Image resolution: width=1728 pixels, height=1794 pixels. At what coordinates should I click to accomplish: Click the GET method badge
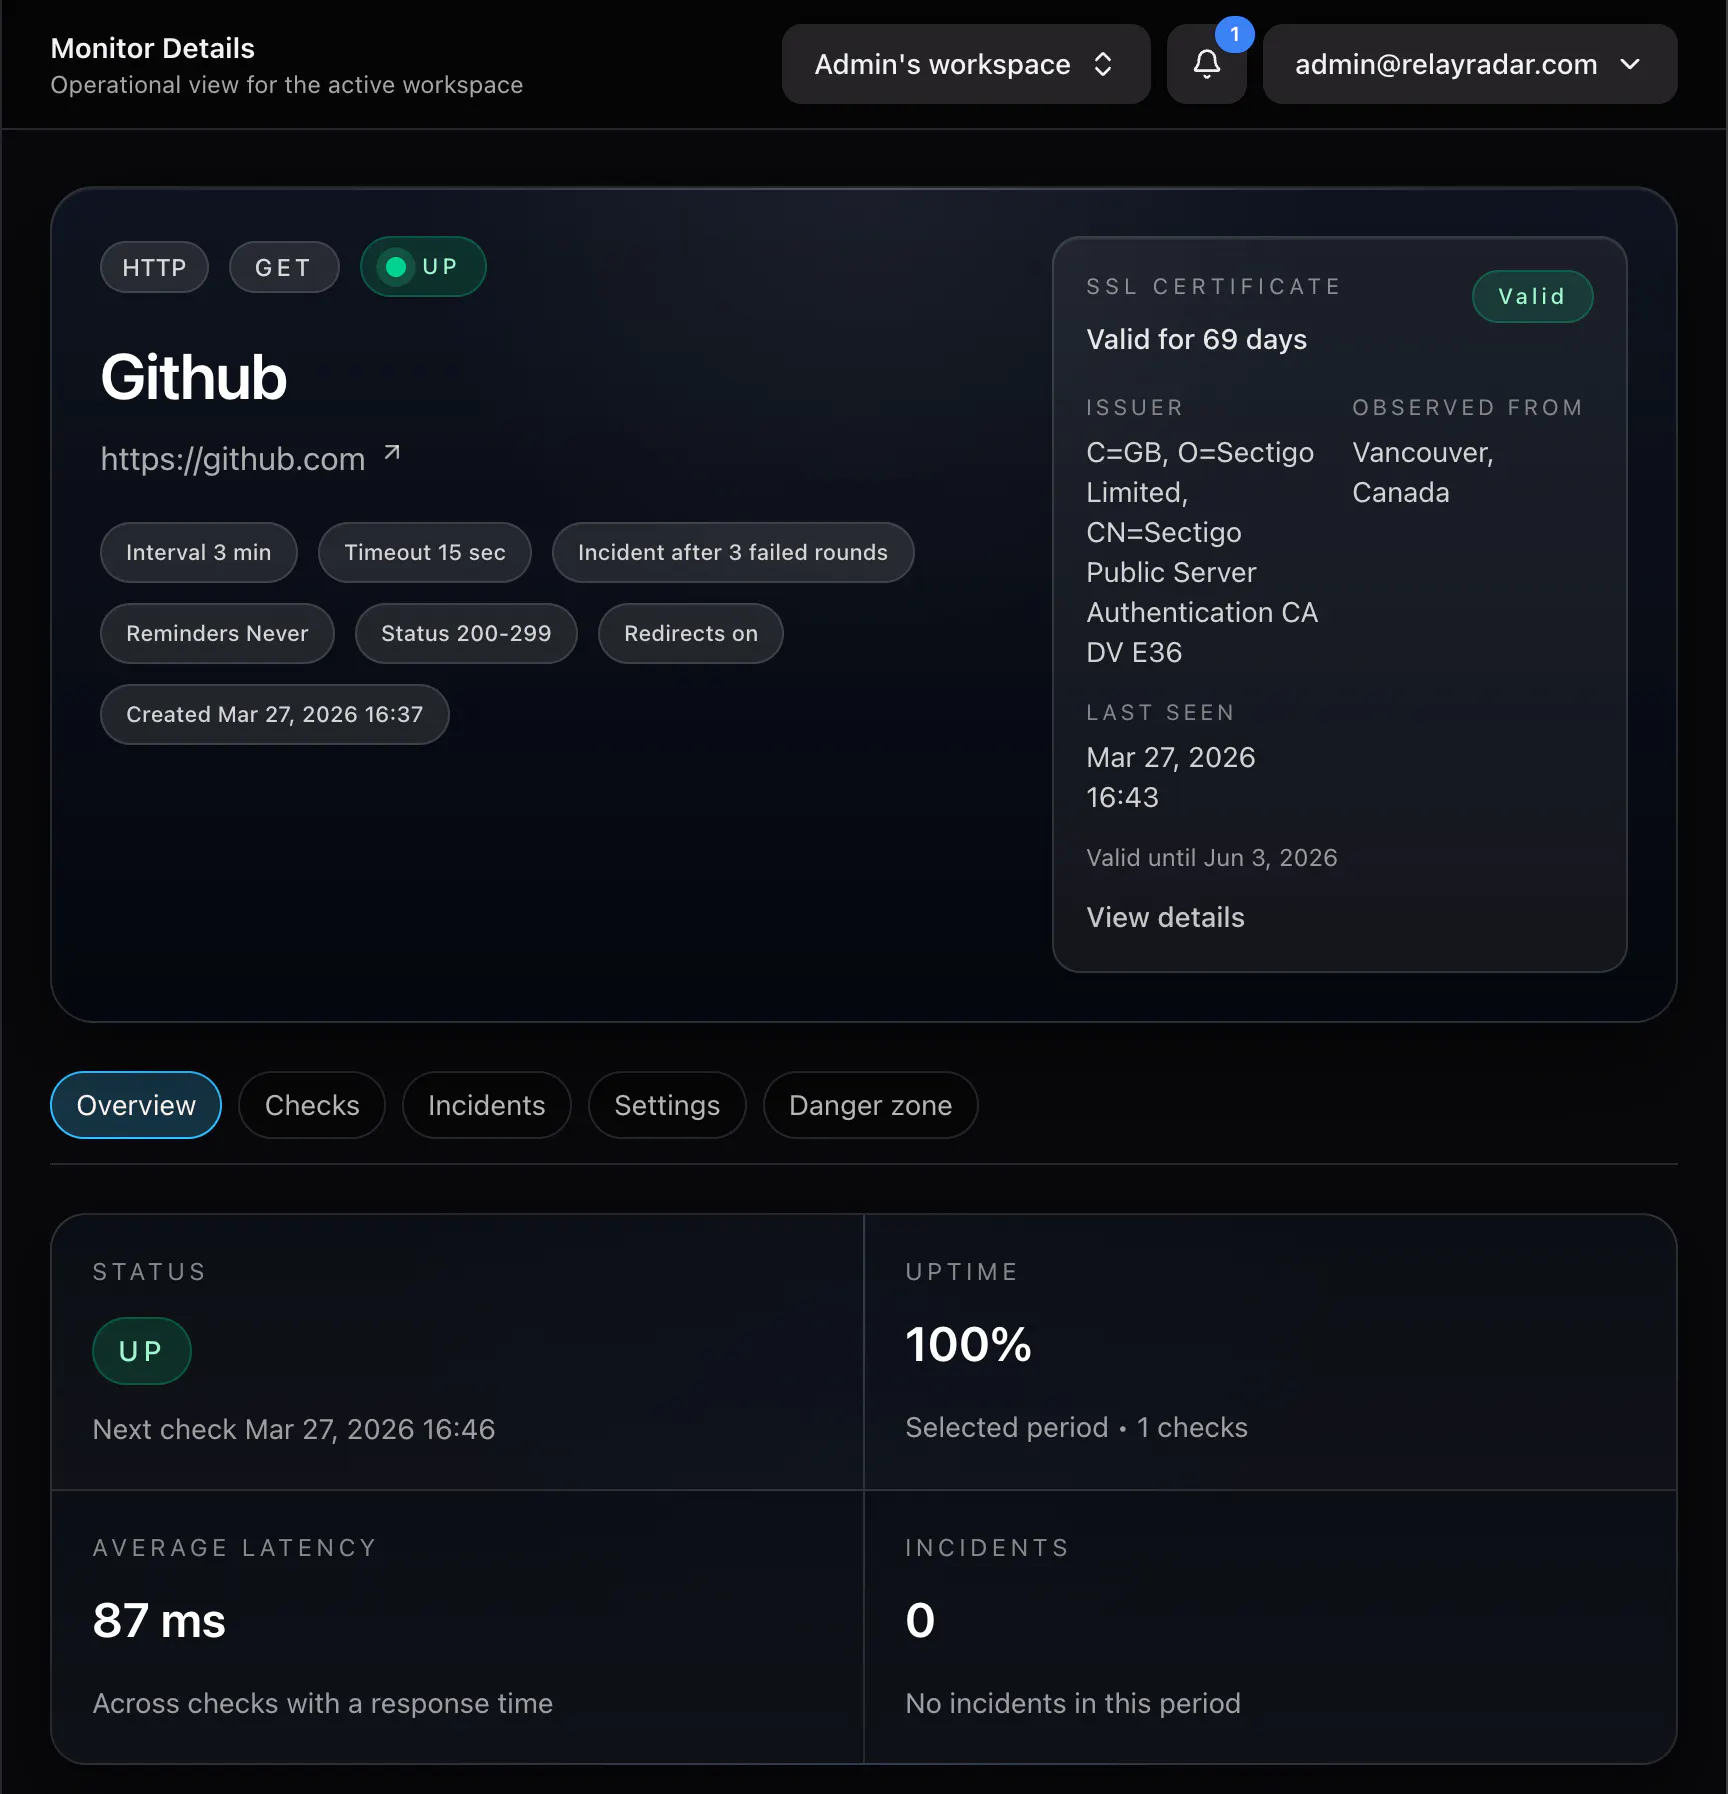click(284, 268)
